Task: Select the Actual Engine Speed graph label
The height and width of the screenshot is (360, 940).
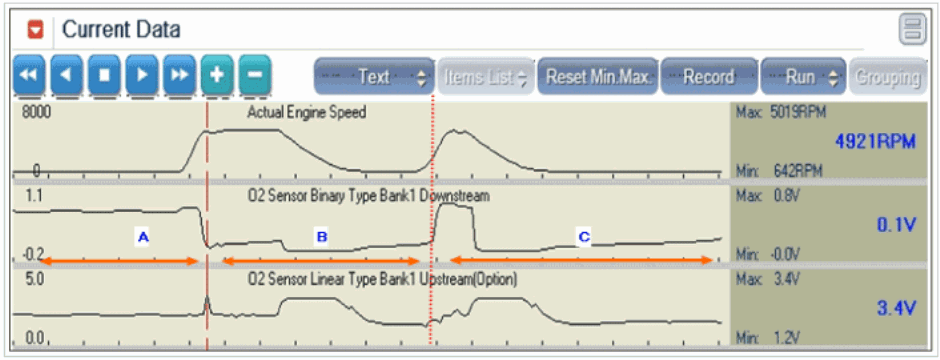Action: (306, 112)
